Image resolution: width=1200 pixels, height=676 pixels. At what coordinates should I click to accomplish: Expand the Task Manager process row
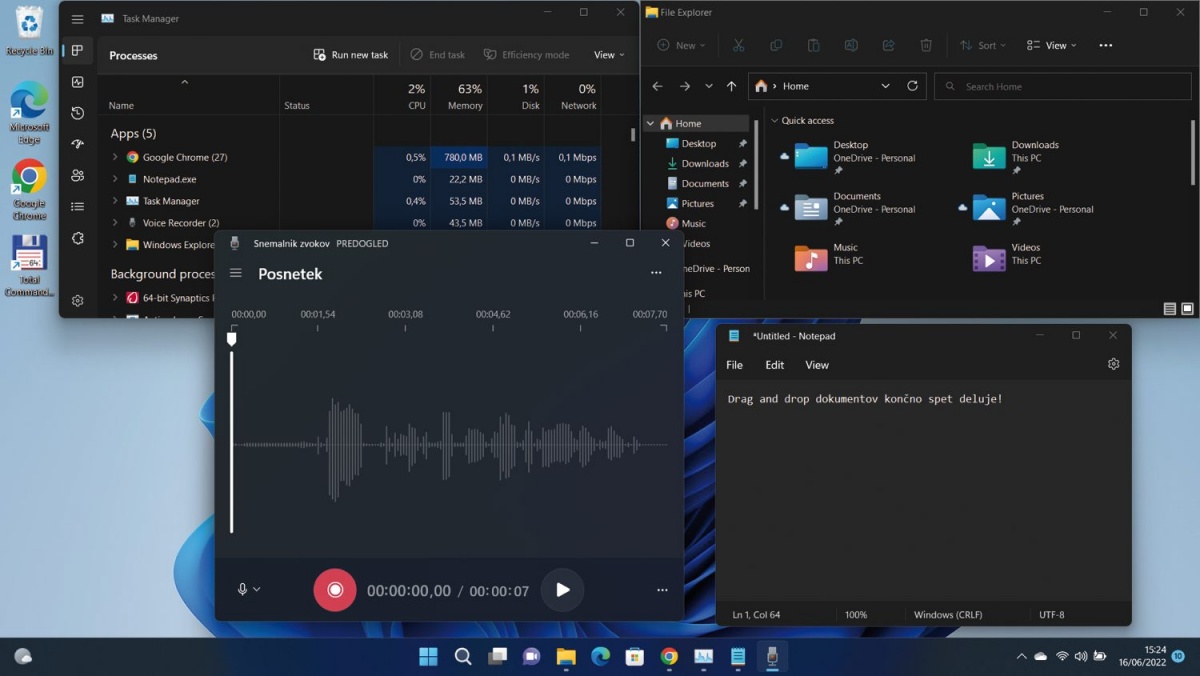coord(115,201)
